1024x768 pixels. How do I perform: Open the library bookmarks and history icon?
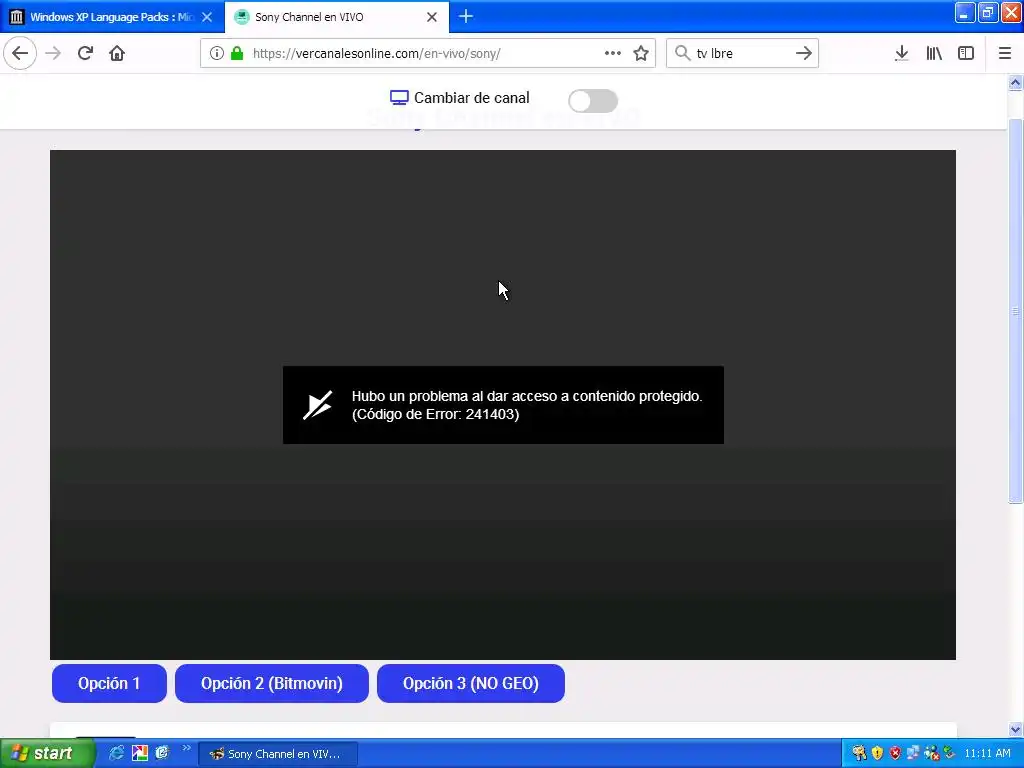934,53
